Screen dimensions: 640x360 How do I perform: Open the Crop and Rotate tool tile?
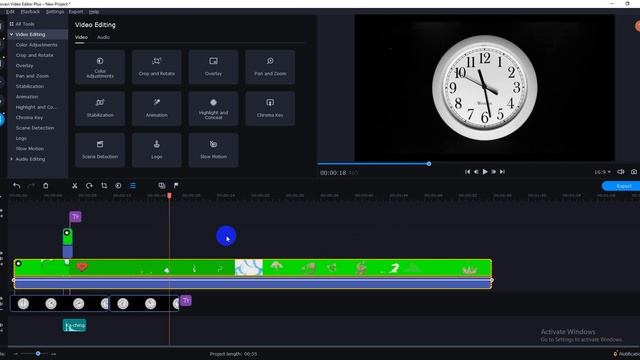pyautogui.click(x=157, y=67)
